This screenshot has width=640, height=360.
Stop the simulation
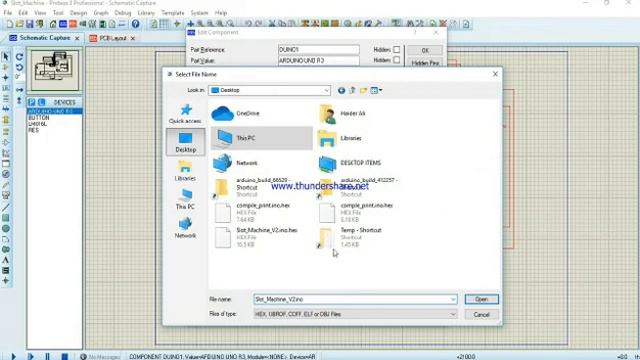[64, 356]
